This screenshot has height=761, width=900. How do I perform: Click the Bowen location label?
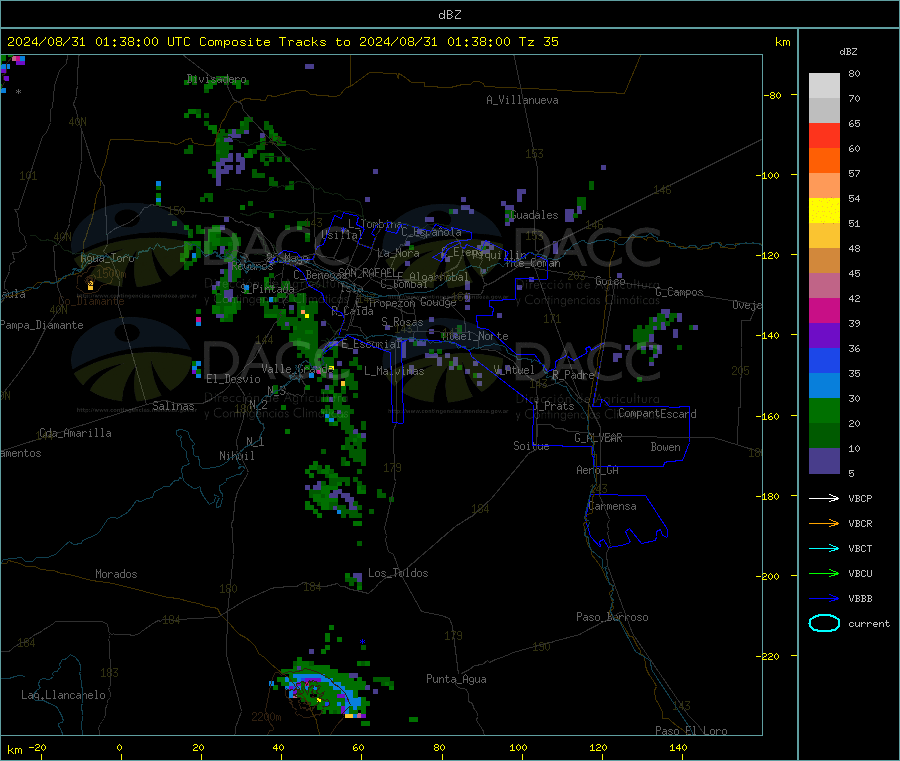tap(665, 447)
